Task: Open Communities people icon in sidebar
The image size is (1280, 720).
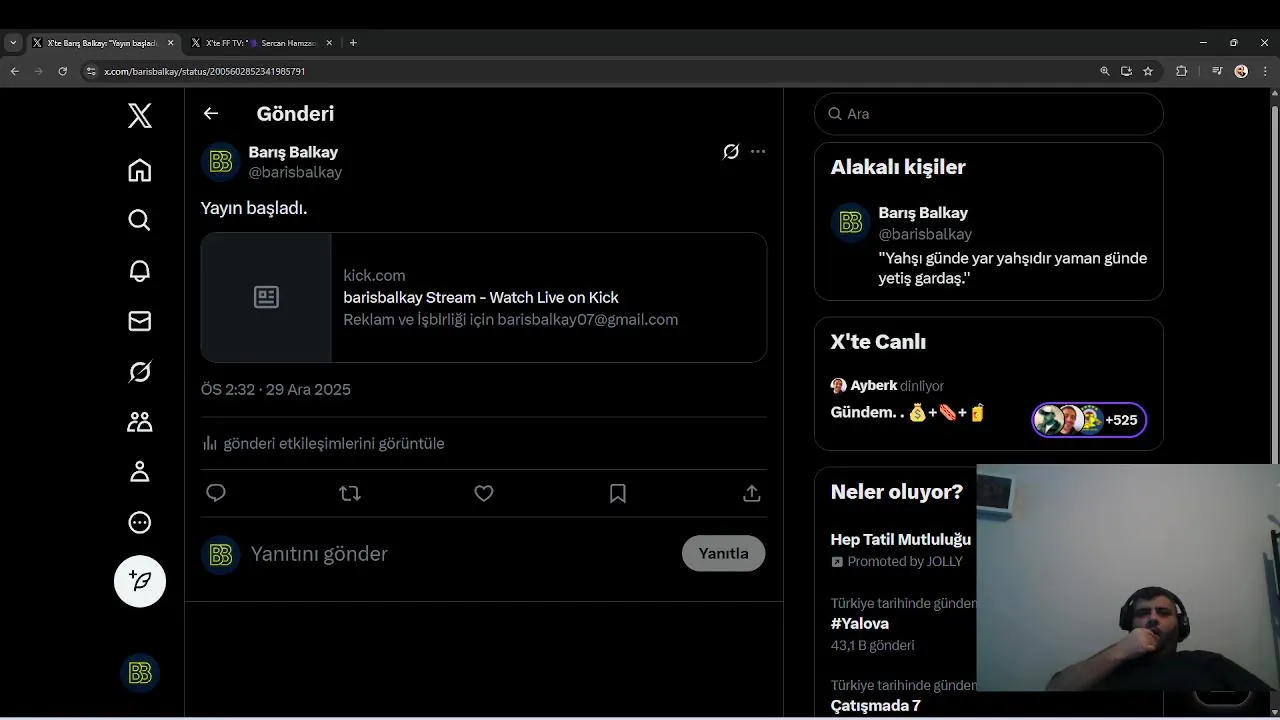Action: [140, 422]
